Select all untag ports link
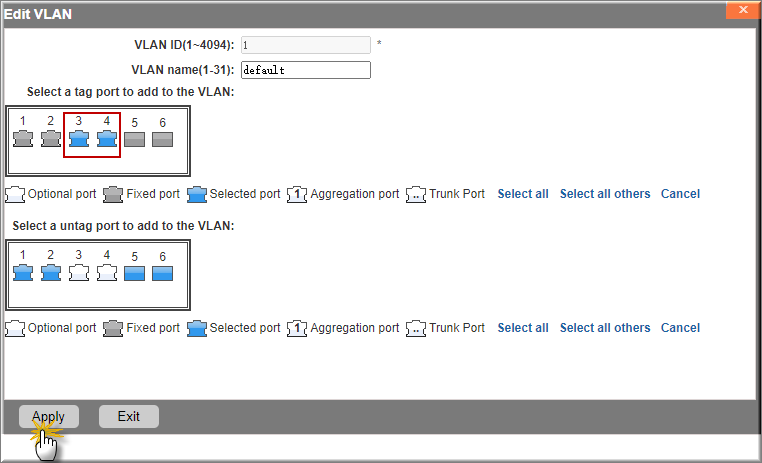 523,328
